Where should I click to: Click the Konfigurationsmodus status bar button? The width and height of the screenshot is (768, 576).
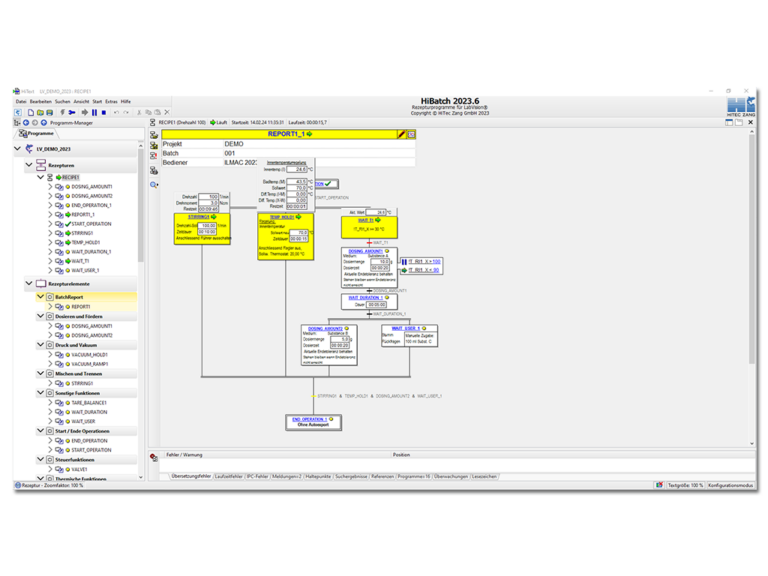(x=730, y=485)
